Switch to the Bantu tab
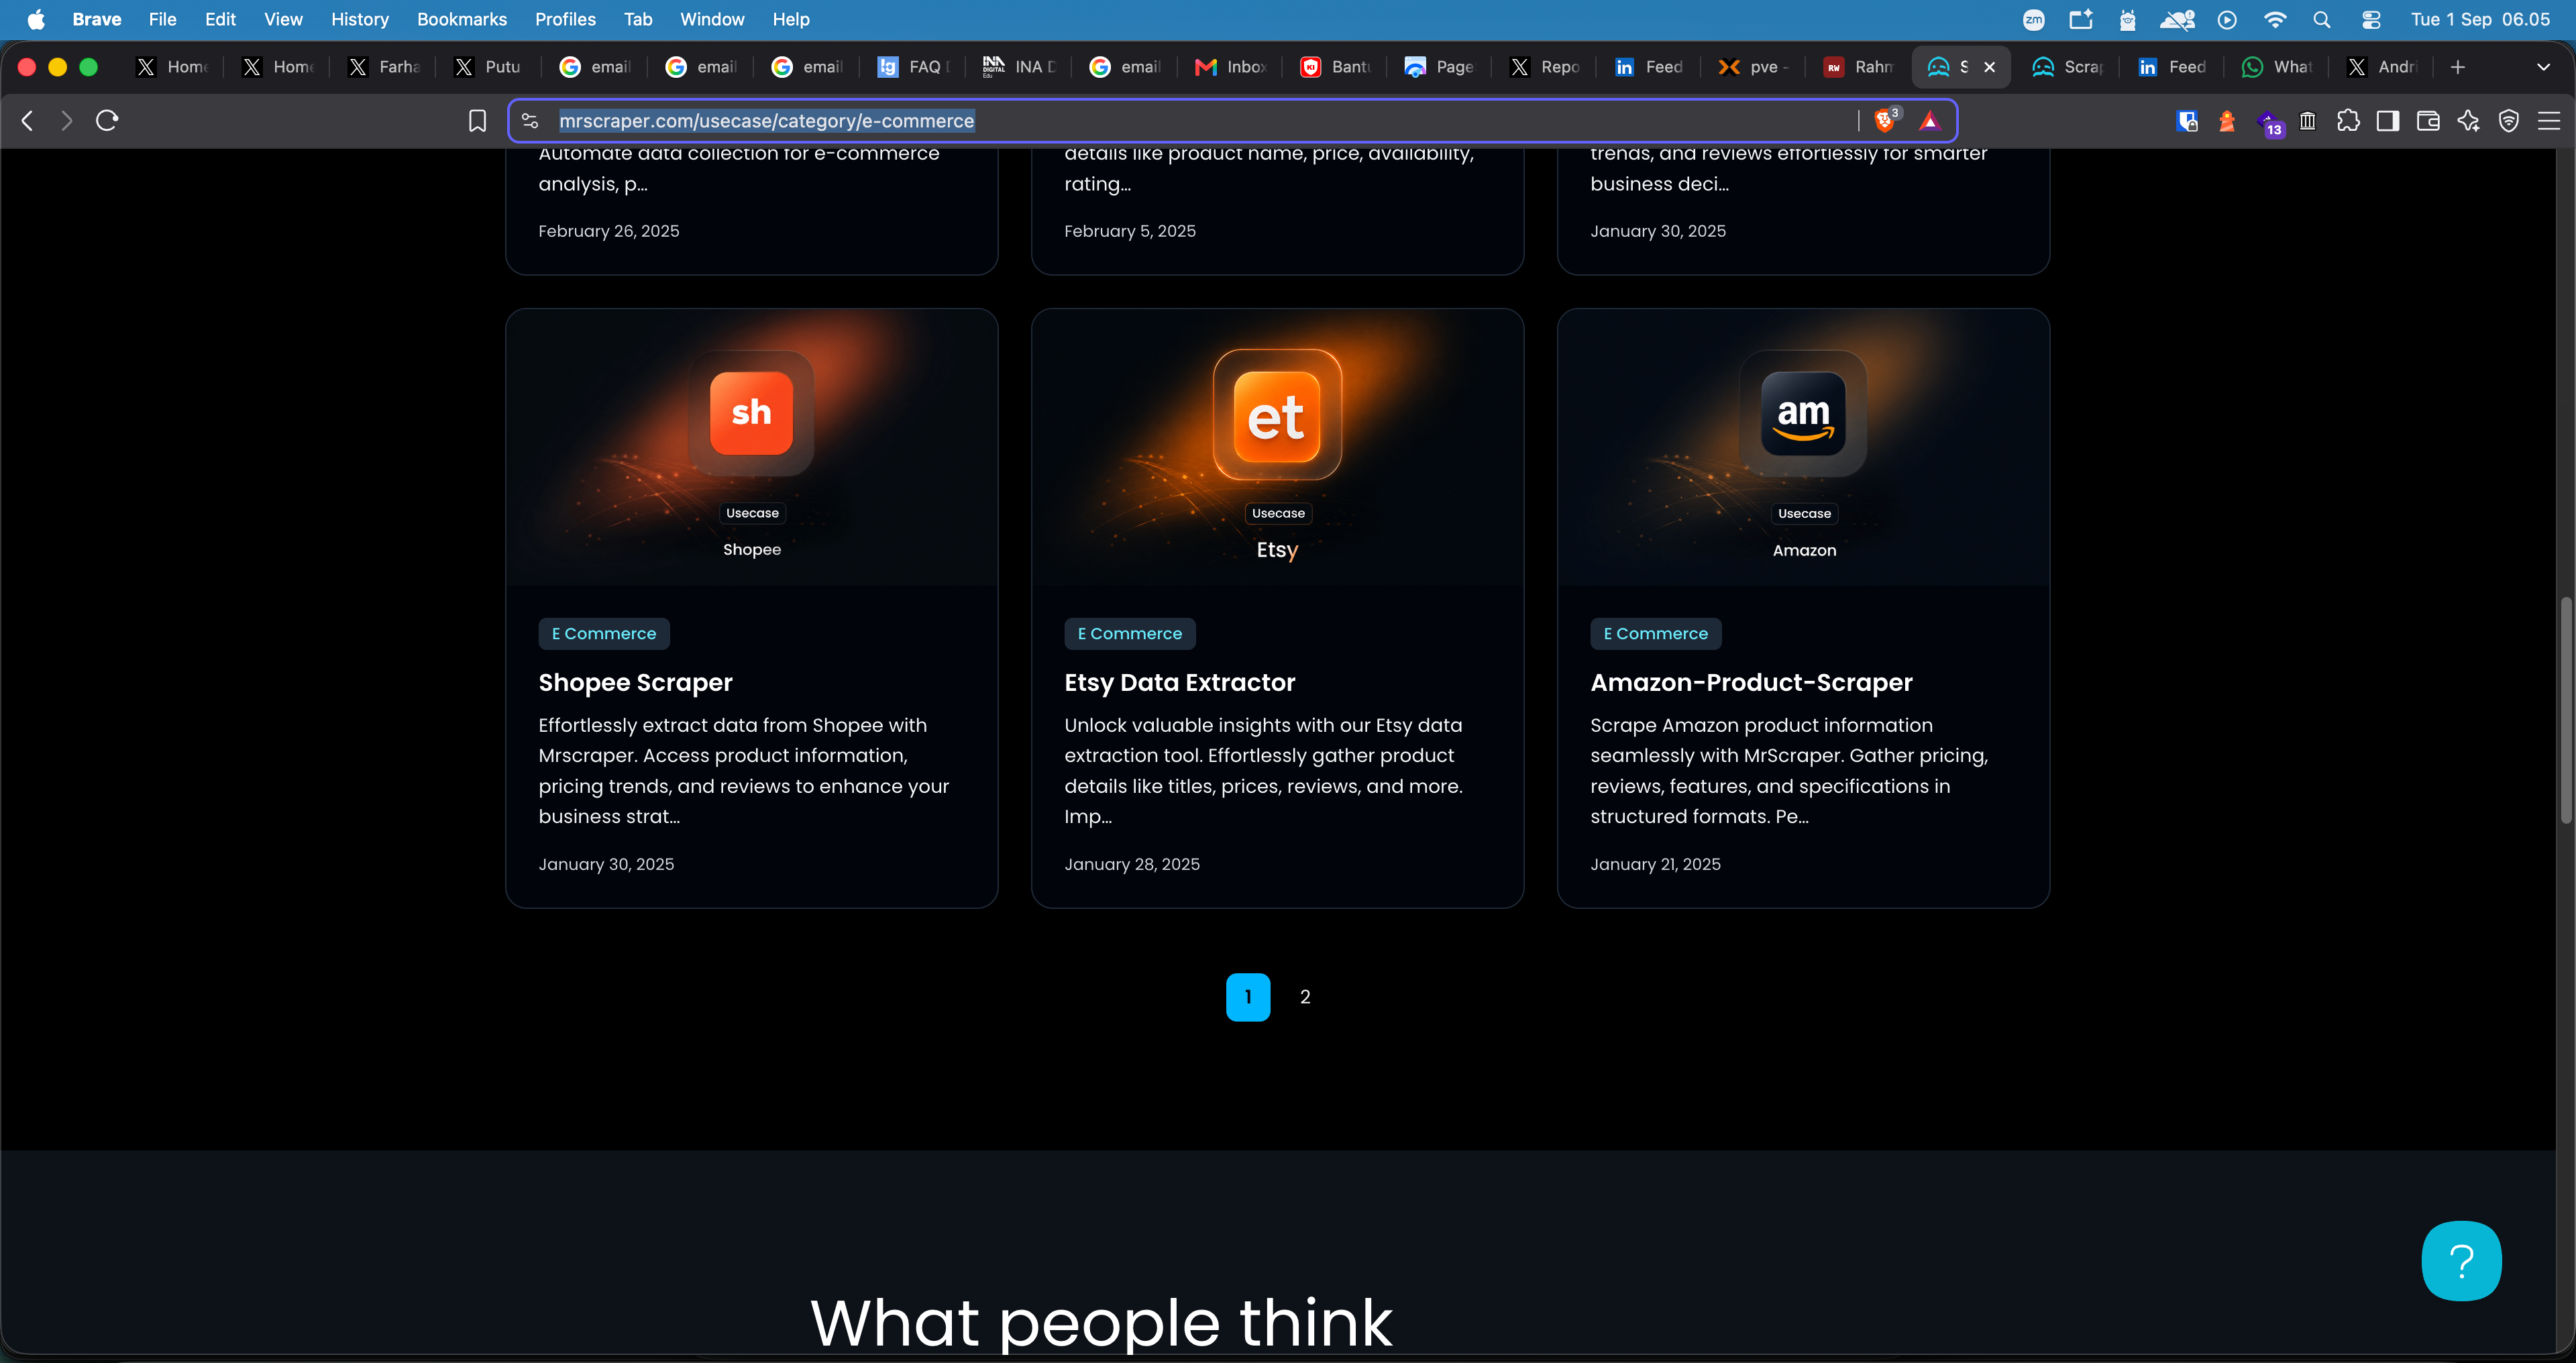The height and width of the screenshot is (1363, 2576). point(1336,67)
